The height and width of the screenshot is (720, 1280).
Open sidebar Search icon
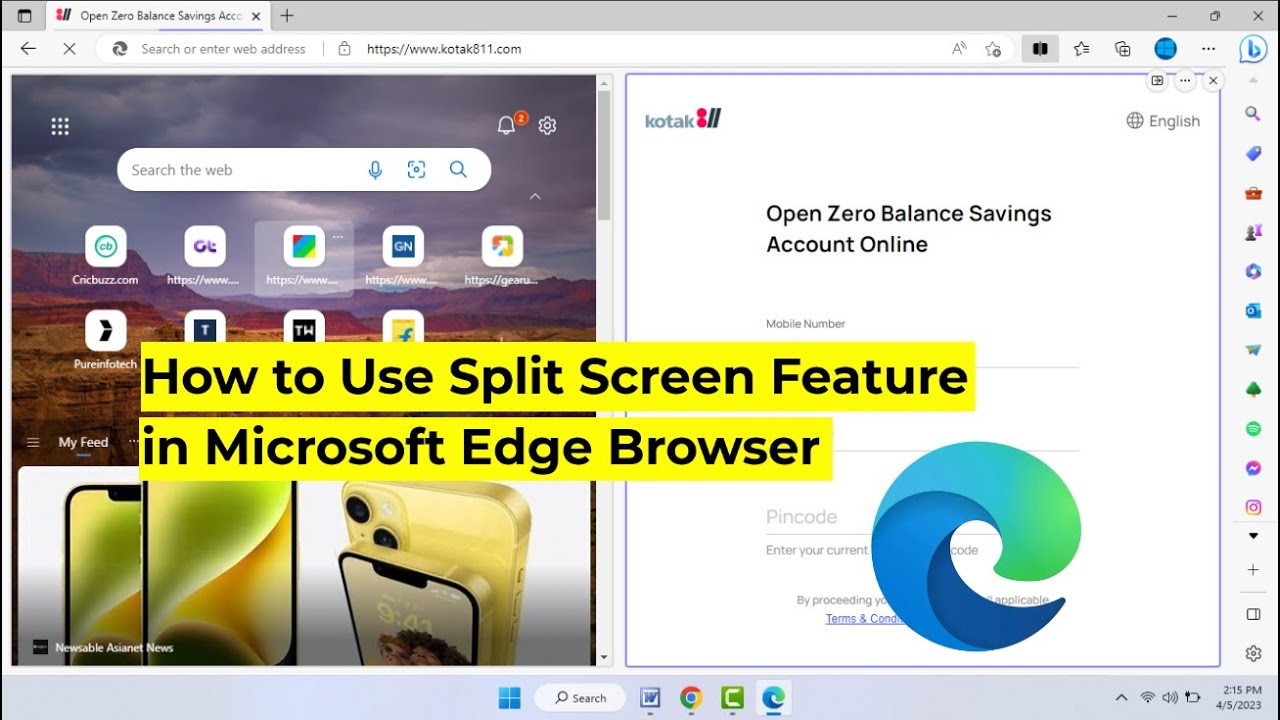click(1253, 114)
